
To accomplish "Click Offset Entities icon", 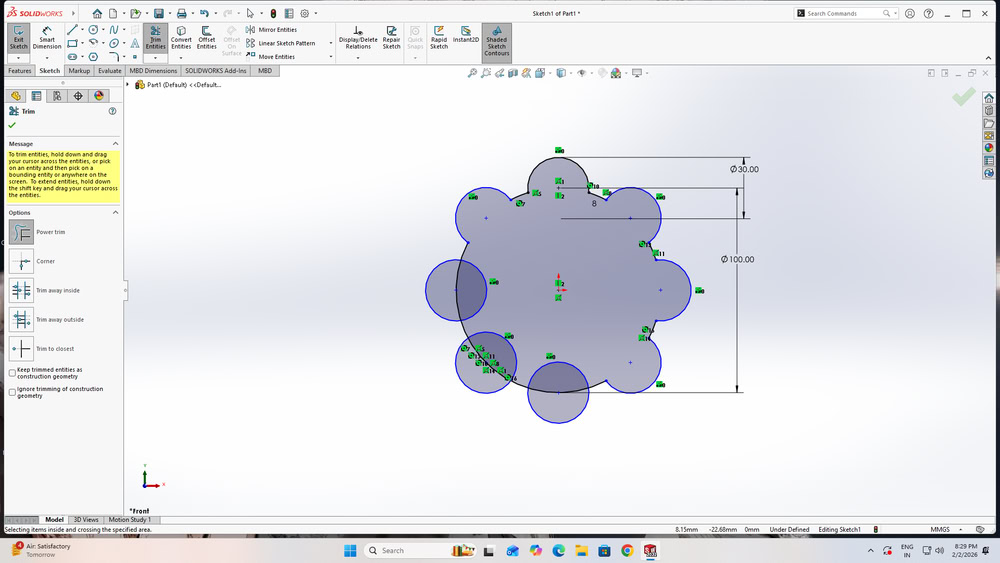I will [207, 38].
